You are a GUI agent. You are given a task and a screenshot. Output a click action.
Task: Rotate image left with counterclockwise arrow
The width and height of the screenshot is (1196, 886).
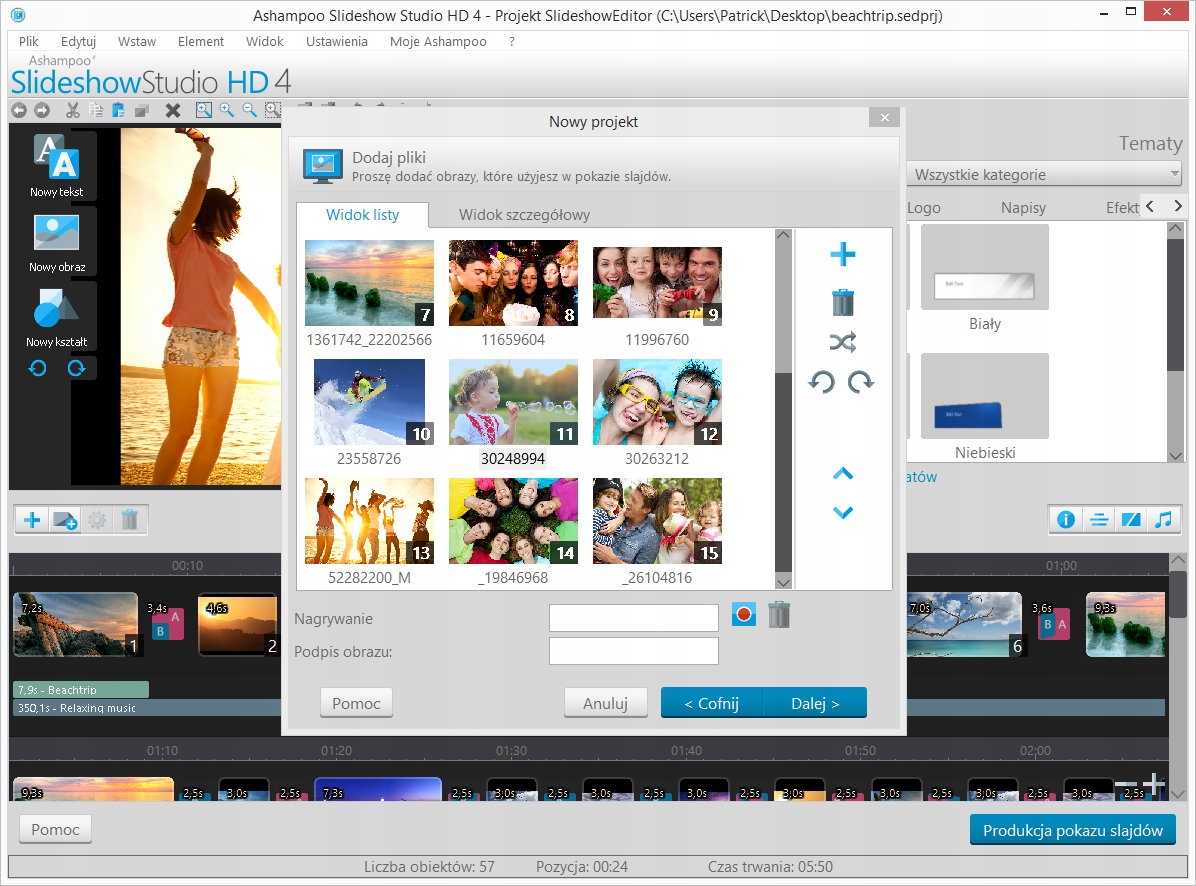pyautogui.click(x=822, y=382)
